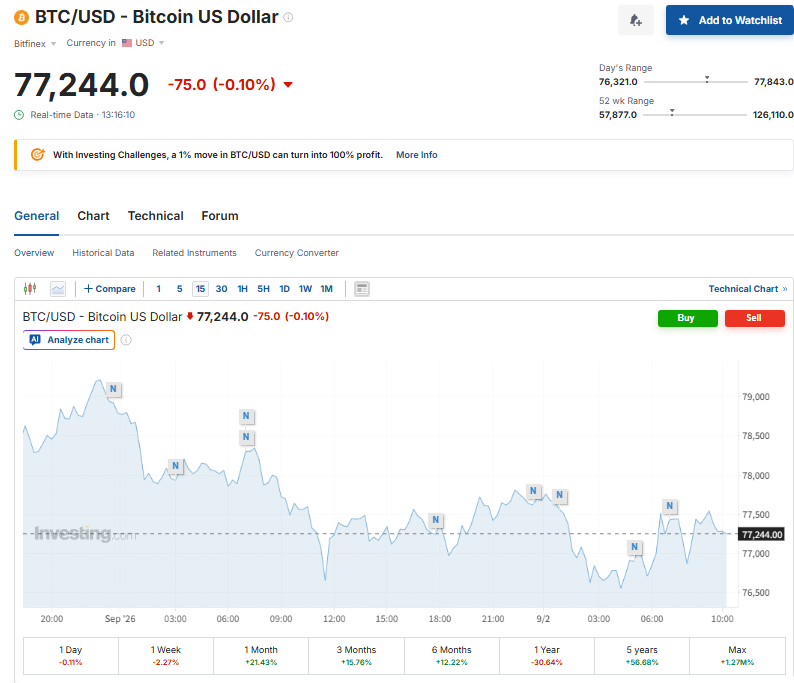
Task: Select the 1 Year performance range
Action: click(546, 656)
